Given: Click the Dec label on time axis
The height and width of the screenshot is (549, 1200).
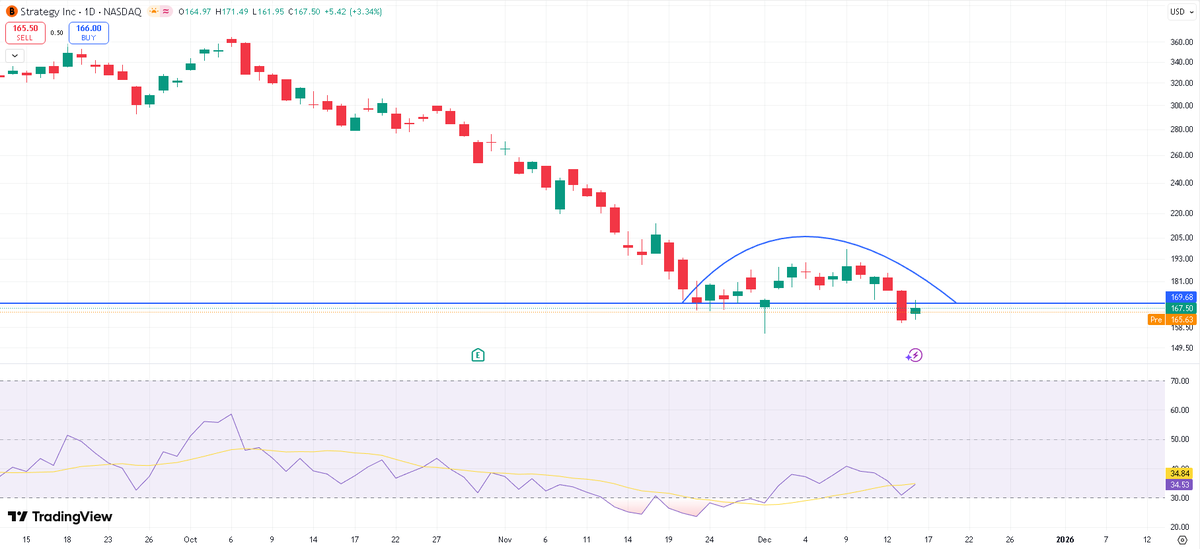Looking at the screenshot, I should pos(764,539).
